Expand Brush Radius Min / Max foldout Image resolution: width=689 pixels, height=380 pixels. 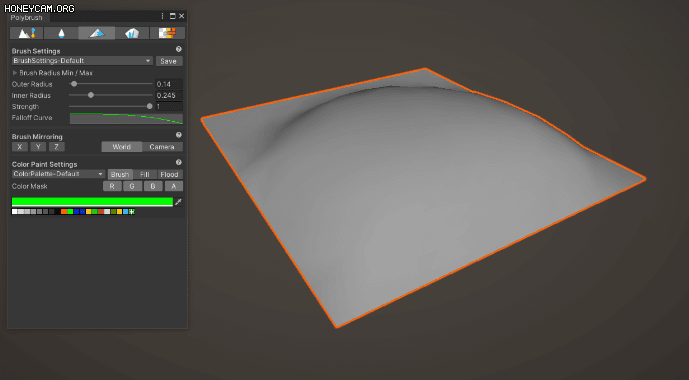15,73
